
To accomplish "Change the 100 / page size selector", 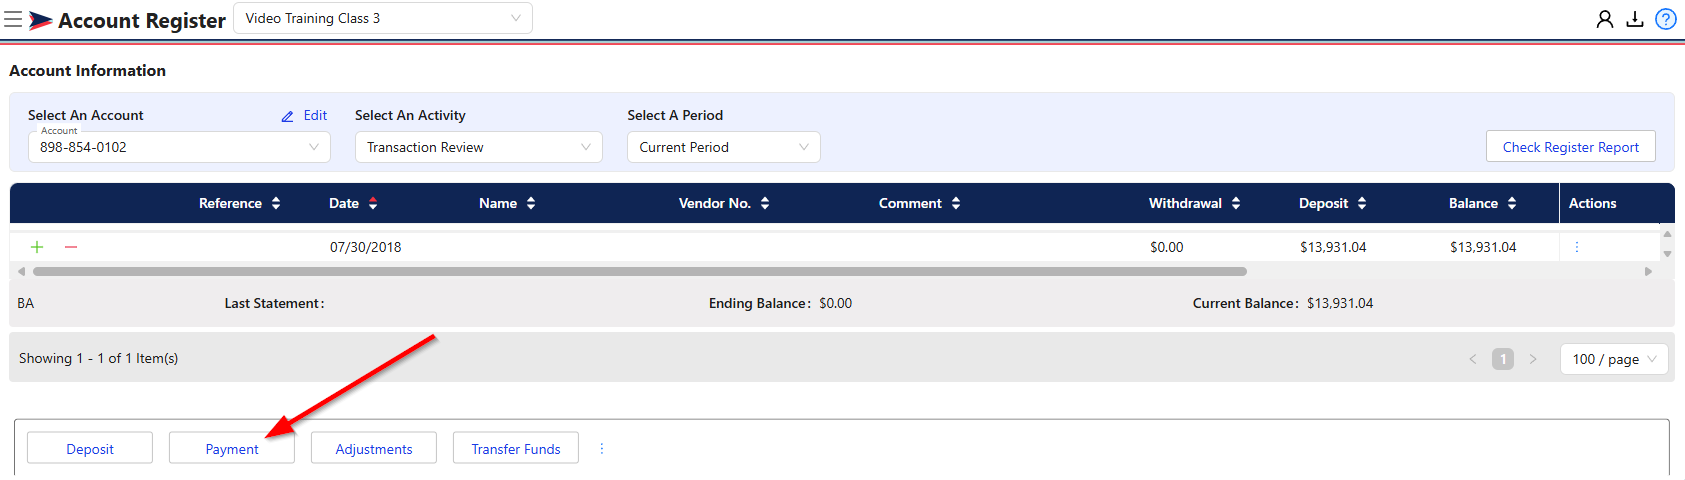I will point(1614,359).
